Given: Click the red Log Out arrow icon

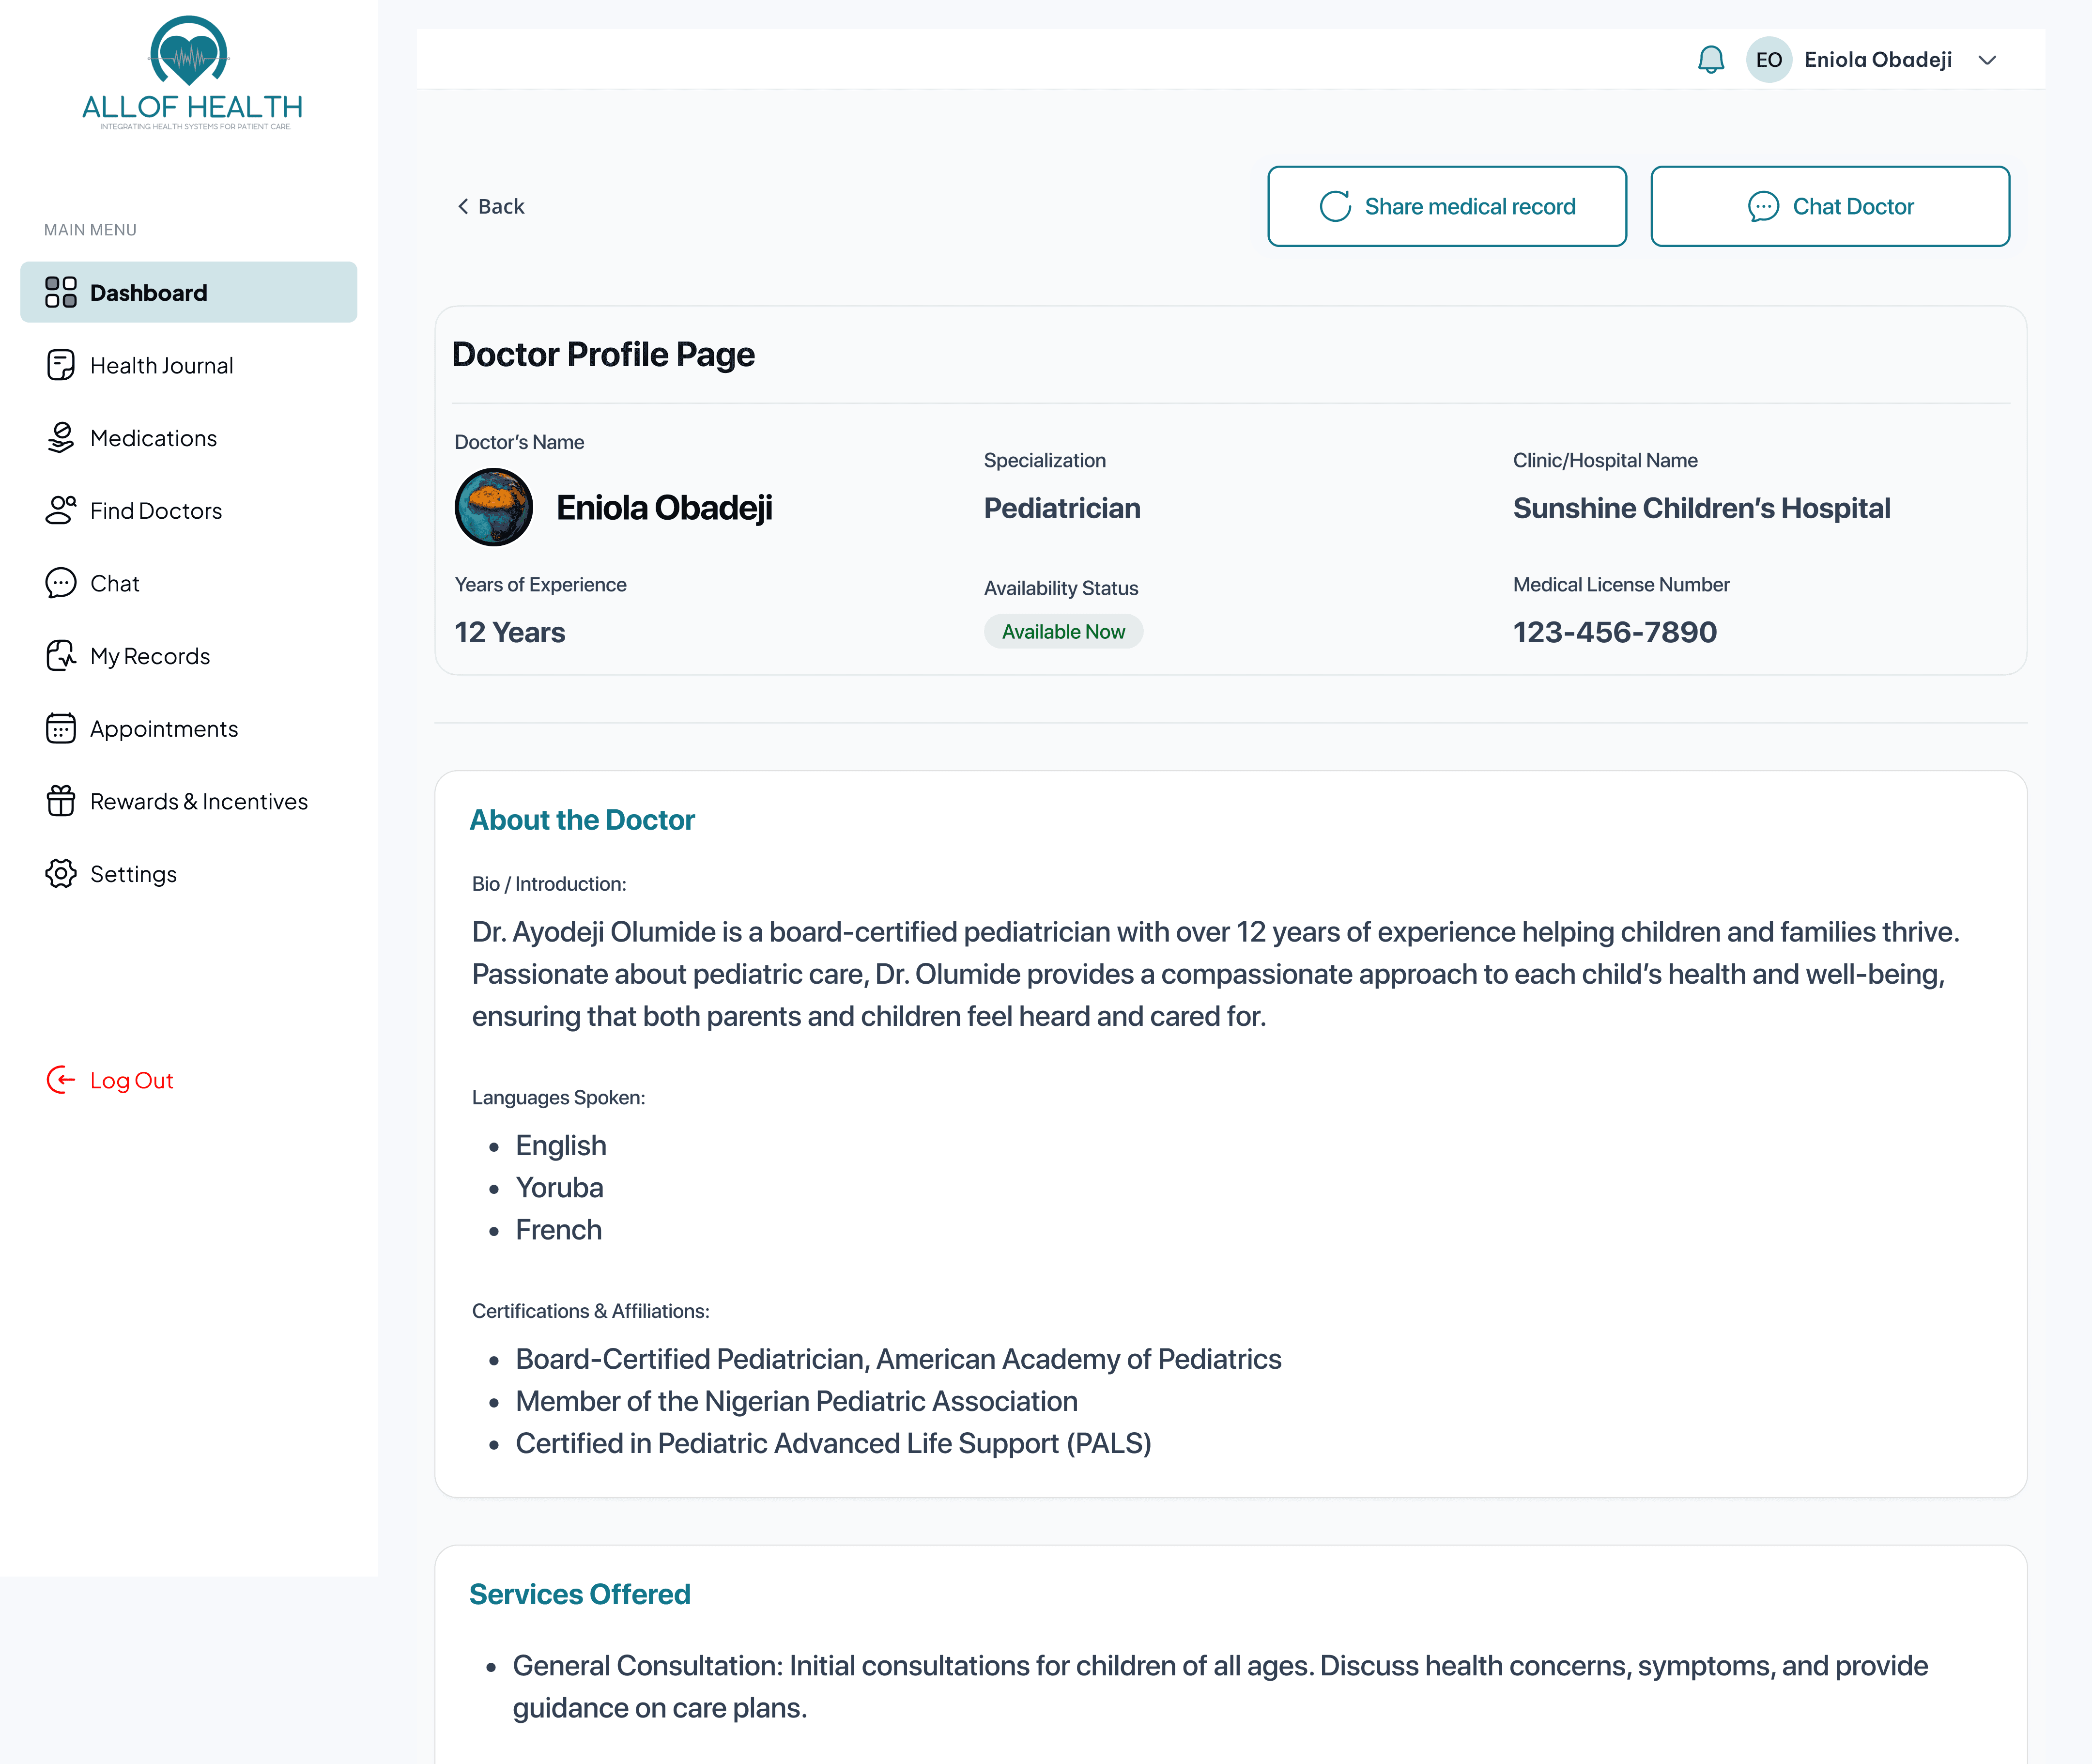Looking at the screenshot, I should (60, 1080).
